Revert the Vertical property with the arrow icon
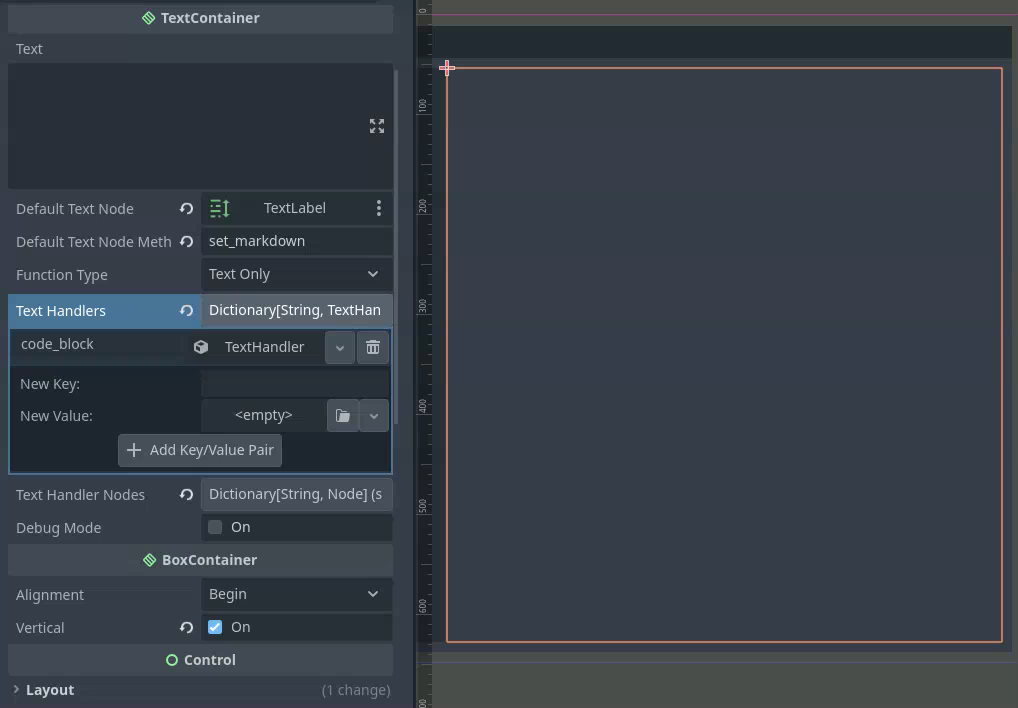 187,627
